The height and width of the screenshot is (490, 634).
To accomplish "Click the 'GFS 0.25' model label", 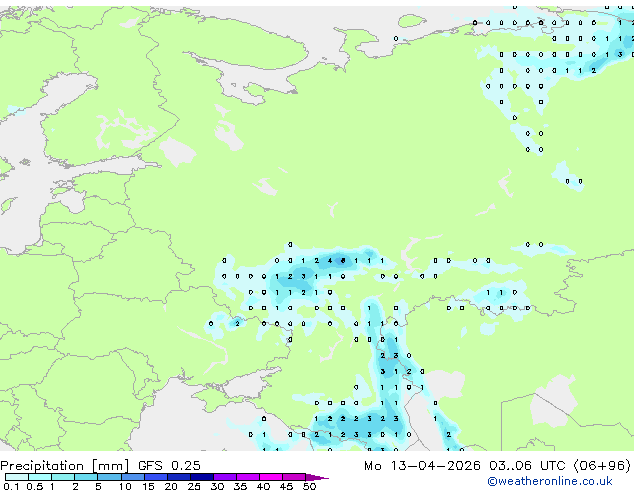I will [x=169, y=466].
